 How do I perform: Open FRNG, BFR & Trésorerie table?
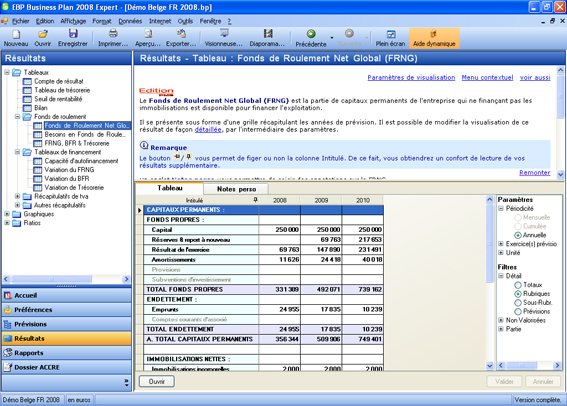click(x=77, y=143)
